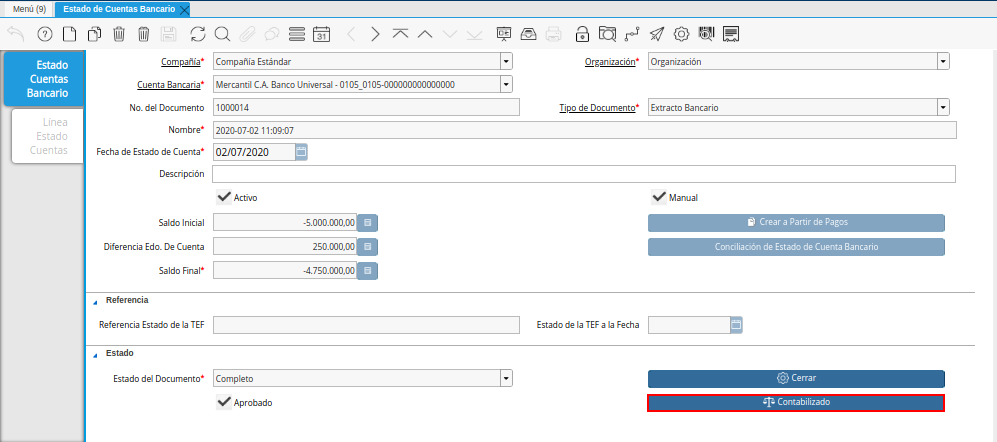Open the workflow icon in the toolbar
997x442 pixels.
pos(632,34)
